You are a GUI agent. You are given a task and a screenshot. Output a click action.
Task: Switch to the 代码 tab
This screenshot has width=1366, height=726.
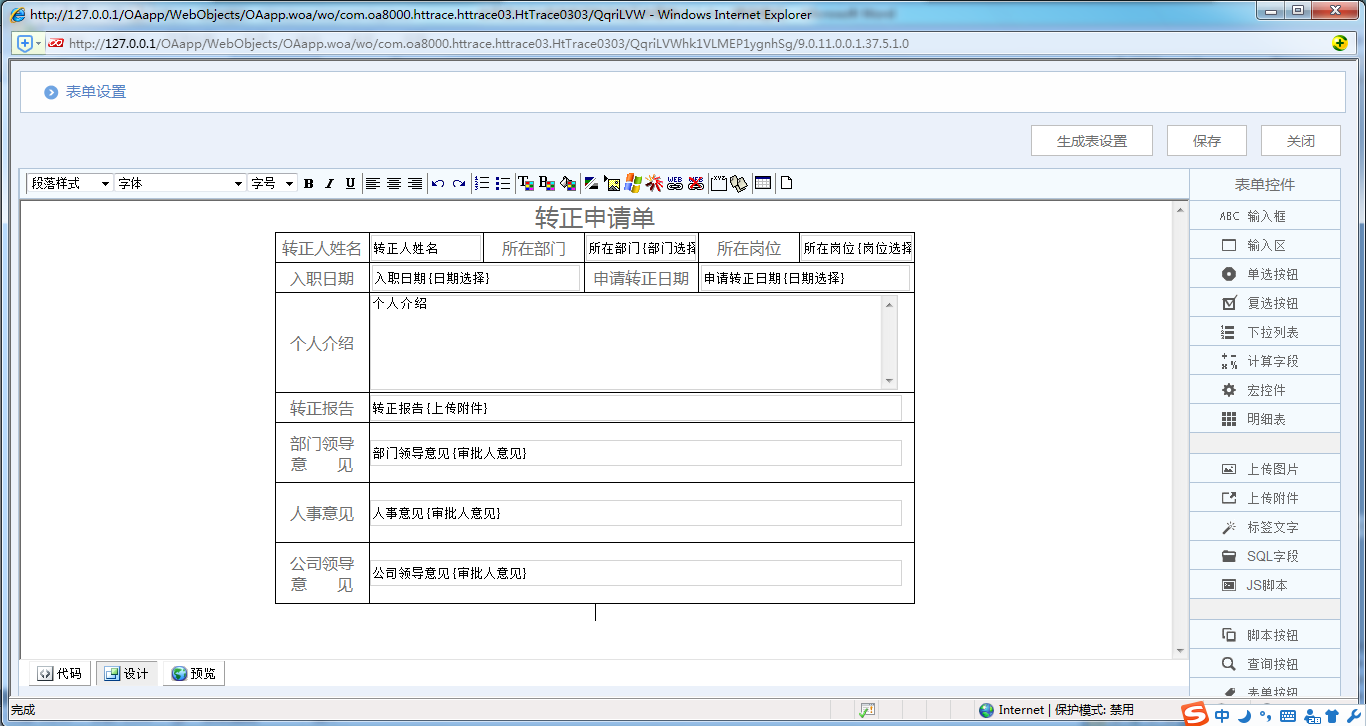(x=59, y=674)
